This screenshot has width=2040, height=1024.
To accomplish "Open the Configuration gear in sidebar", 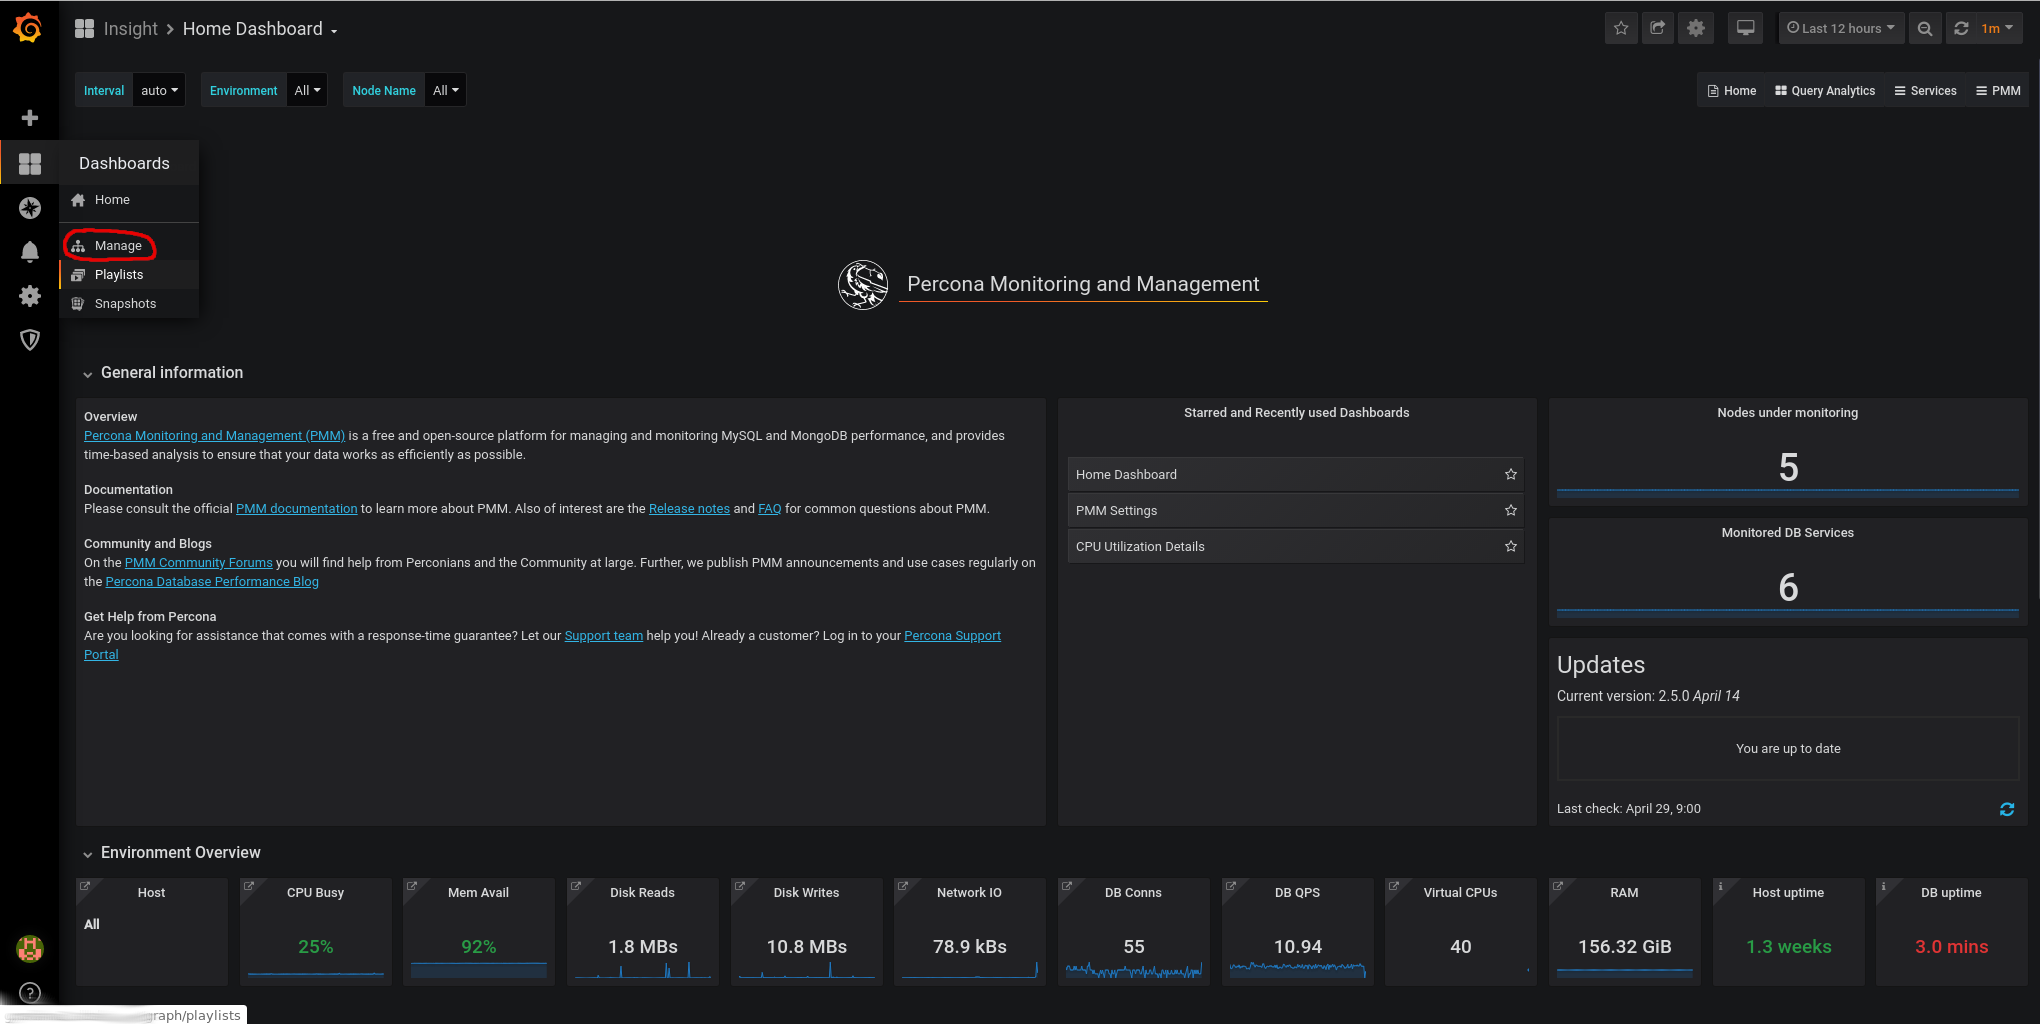I will click(x=30, y=296).
